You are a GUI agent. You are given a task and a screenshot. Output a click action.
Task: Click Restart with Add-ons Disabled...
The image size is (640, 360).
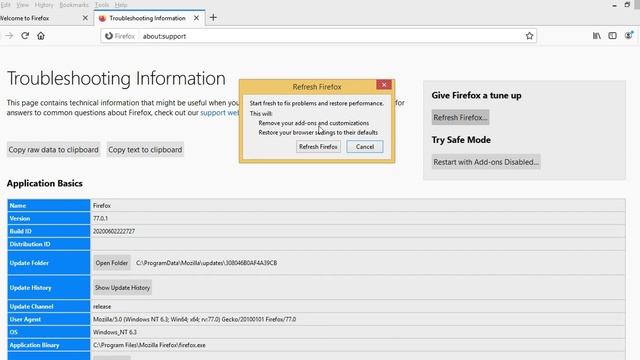(486, 162)
